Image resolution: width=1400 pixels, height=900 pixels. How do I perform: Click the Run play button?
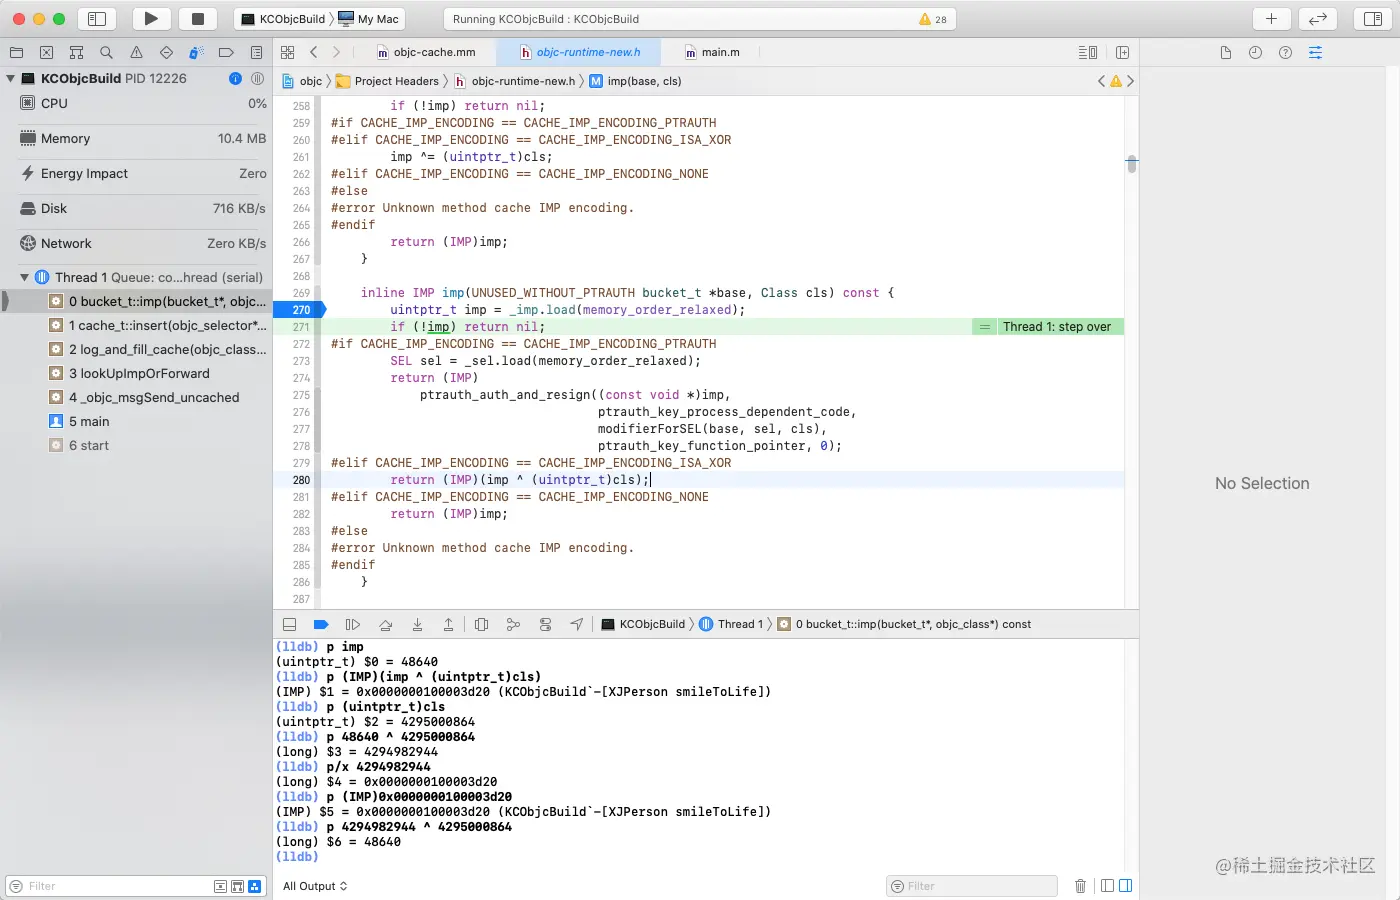coord(151,18)
